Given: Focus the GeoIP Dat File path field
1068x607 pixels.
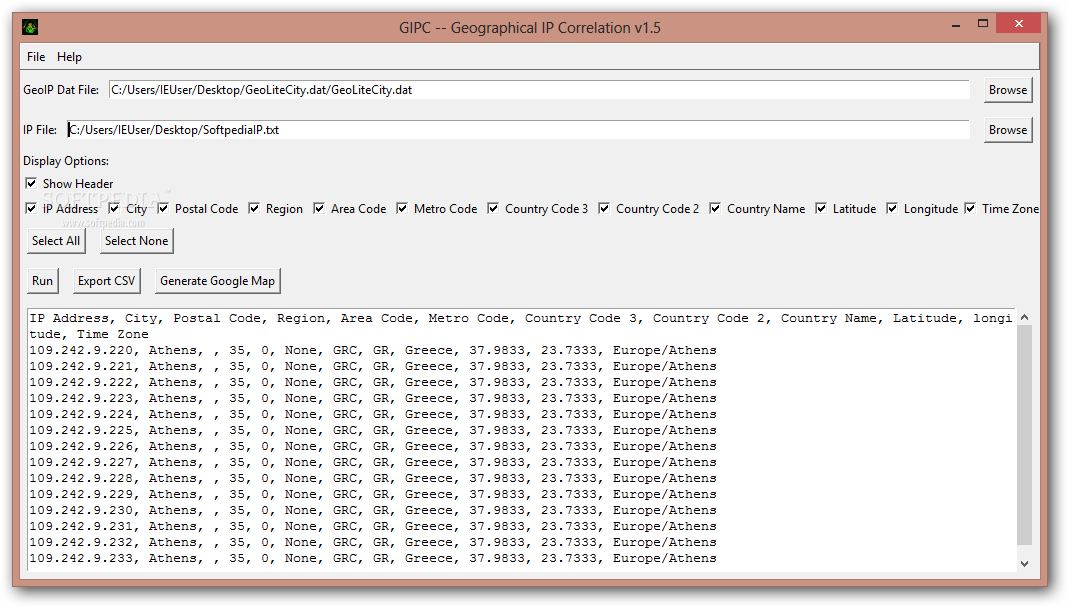Looking at the screenshot, I should click(x=539, y=90).
